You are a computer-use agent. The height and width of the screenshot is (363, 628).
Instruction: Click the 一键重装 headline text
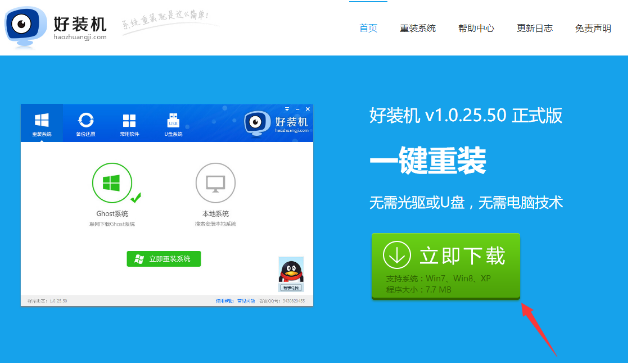428,160
